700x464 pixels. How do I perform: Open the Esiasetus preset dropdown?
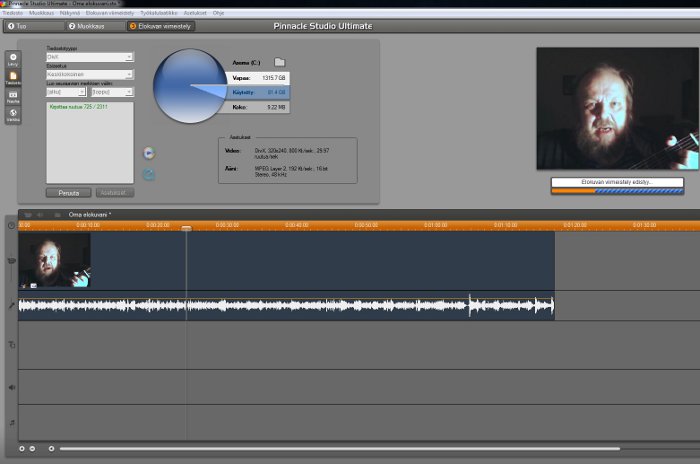[90, 74]
